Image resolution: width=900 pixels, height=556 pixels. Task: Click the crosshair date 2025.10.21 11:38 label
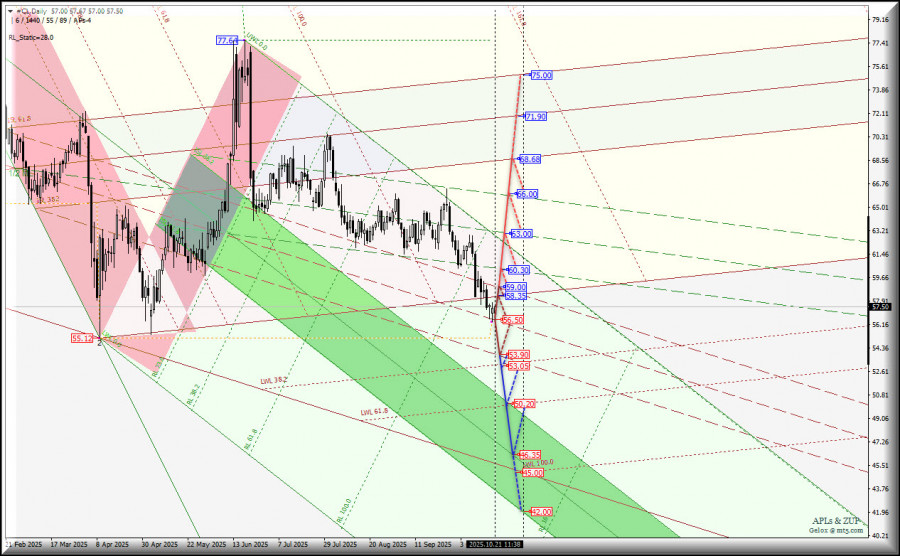point(494,544)
